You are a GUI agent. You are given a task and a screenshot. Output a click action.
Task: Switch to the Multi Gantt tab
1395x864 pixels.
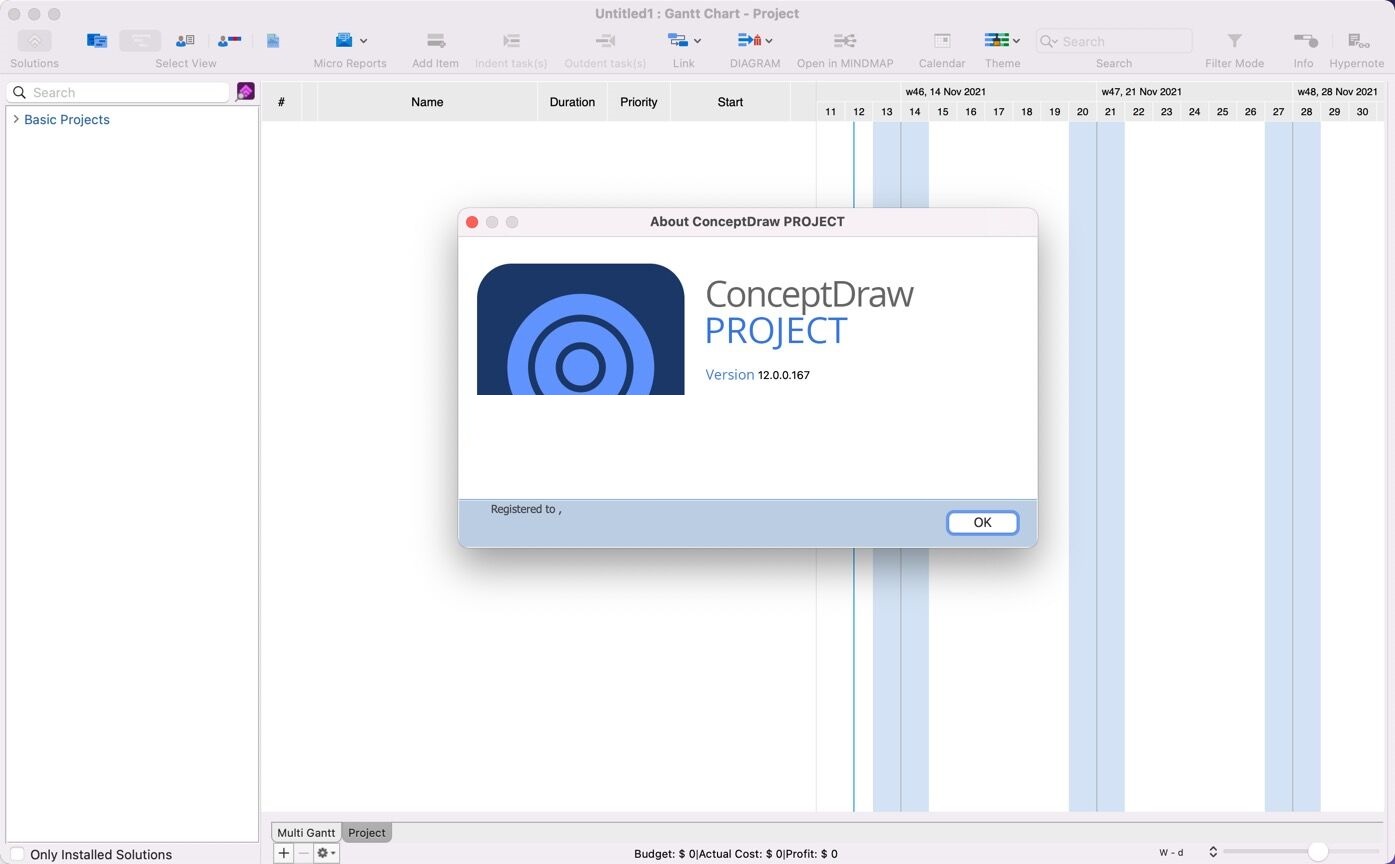pos(306,832)
